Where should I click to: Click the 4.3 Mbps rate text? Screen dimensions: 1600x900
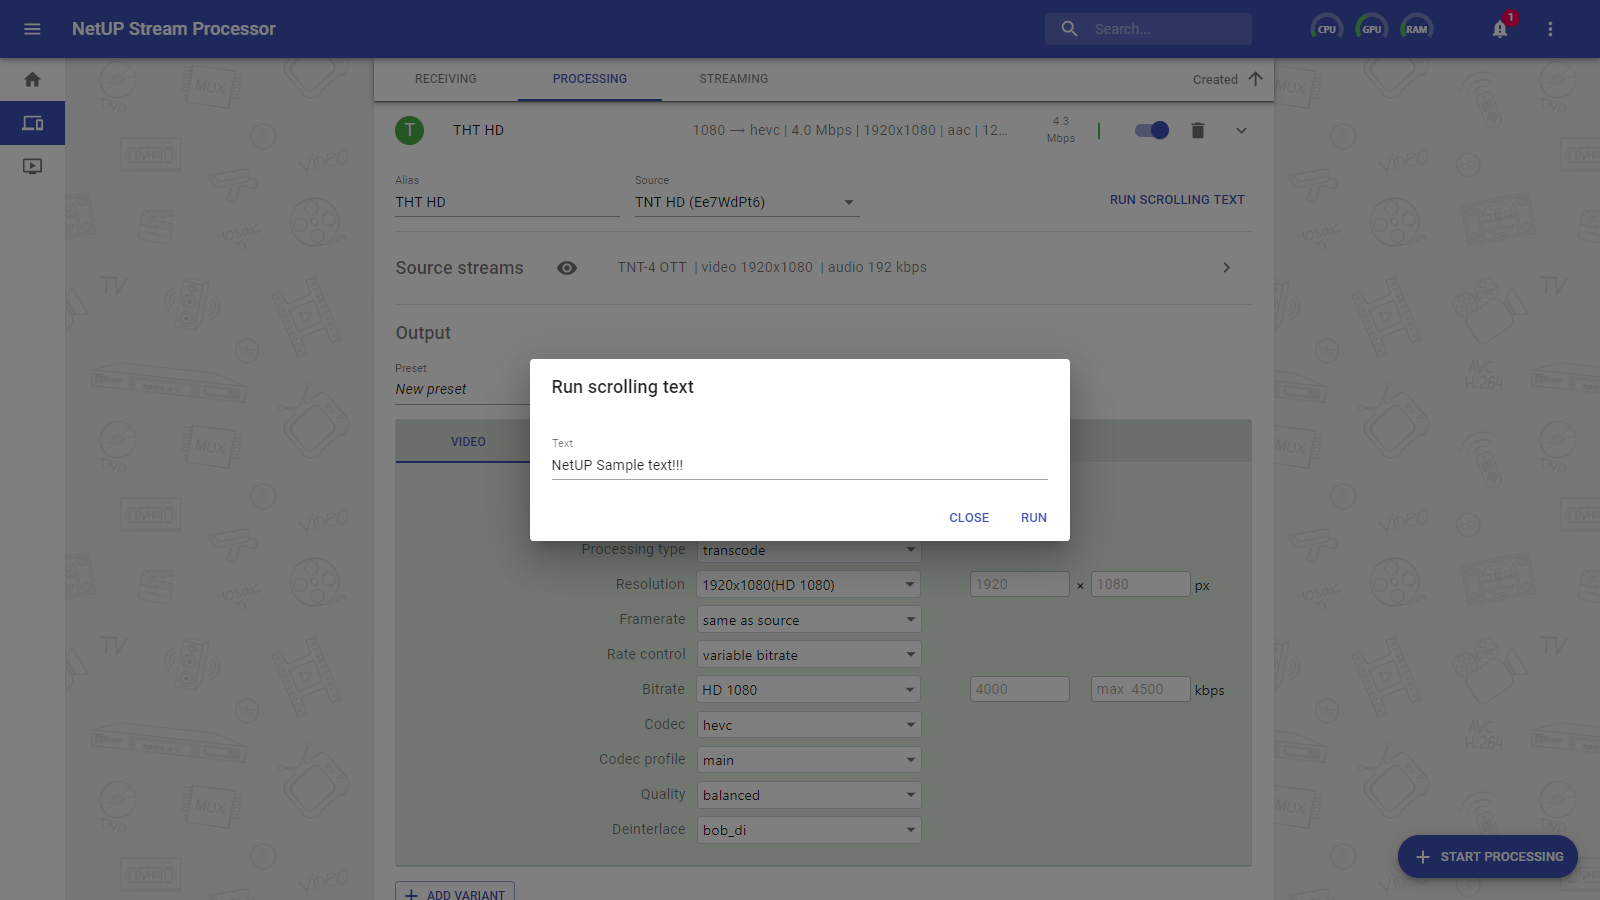pyautogui.click(x=1061, y=130)
